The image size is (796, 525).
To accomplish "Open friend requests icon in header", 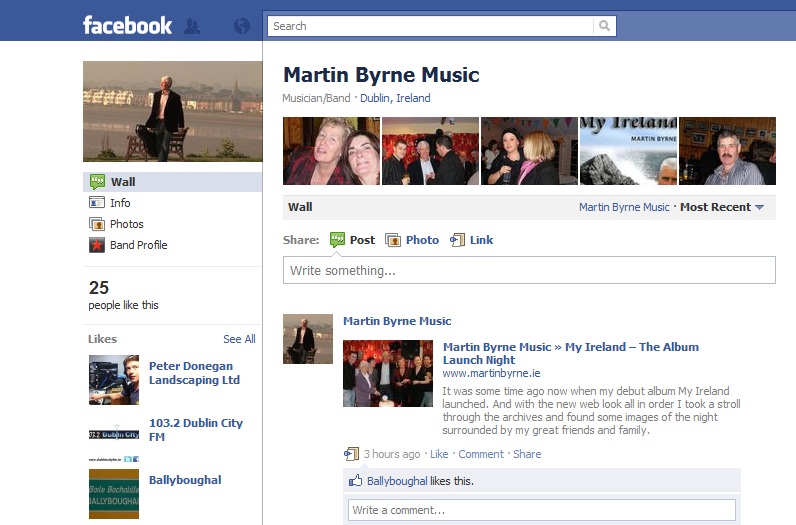I will [x=191, y=26].
